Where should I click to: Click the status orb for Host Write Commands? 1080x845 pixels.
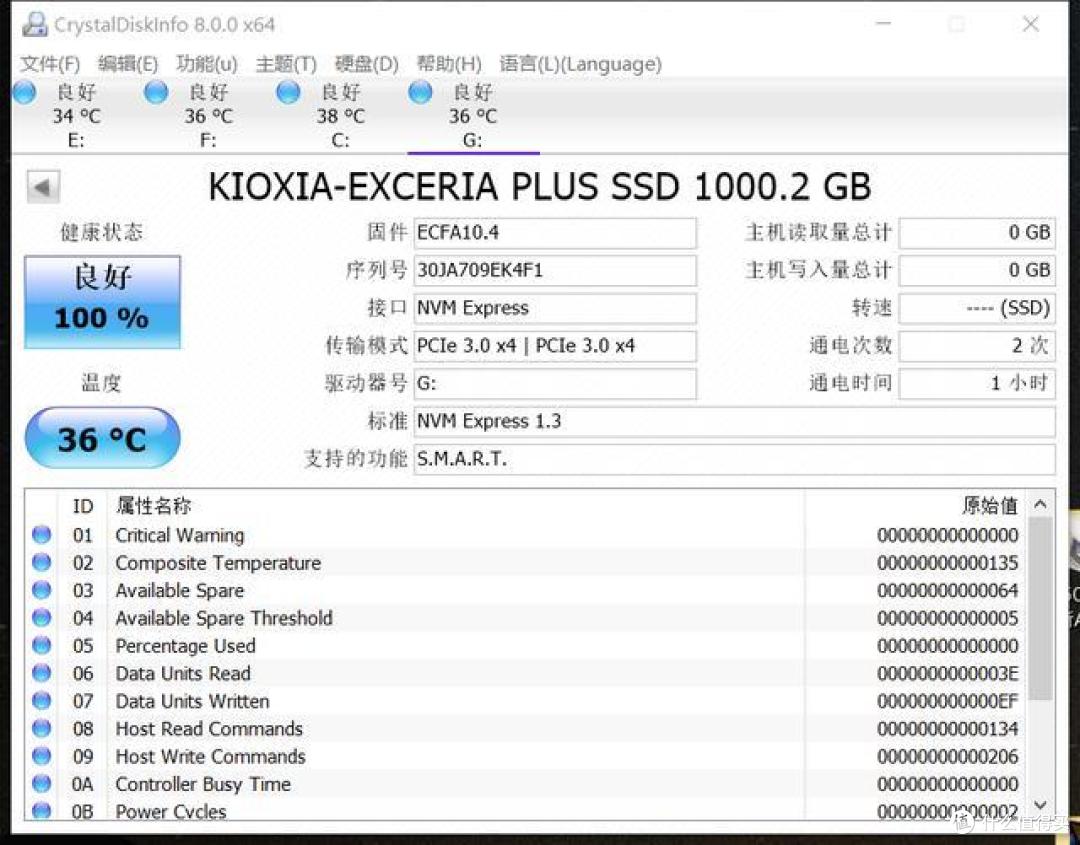42,756
